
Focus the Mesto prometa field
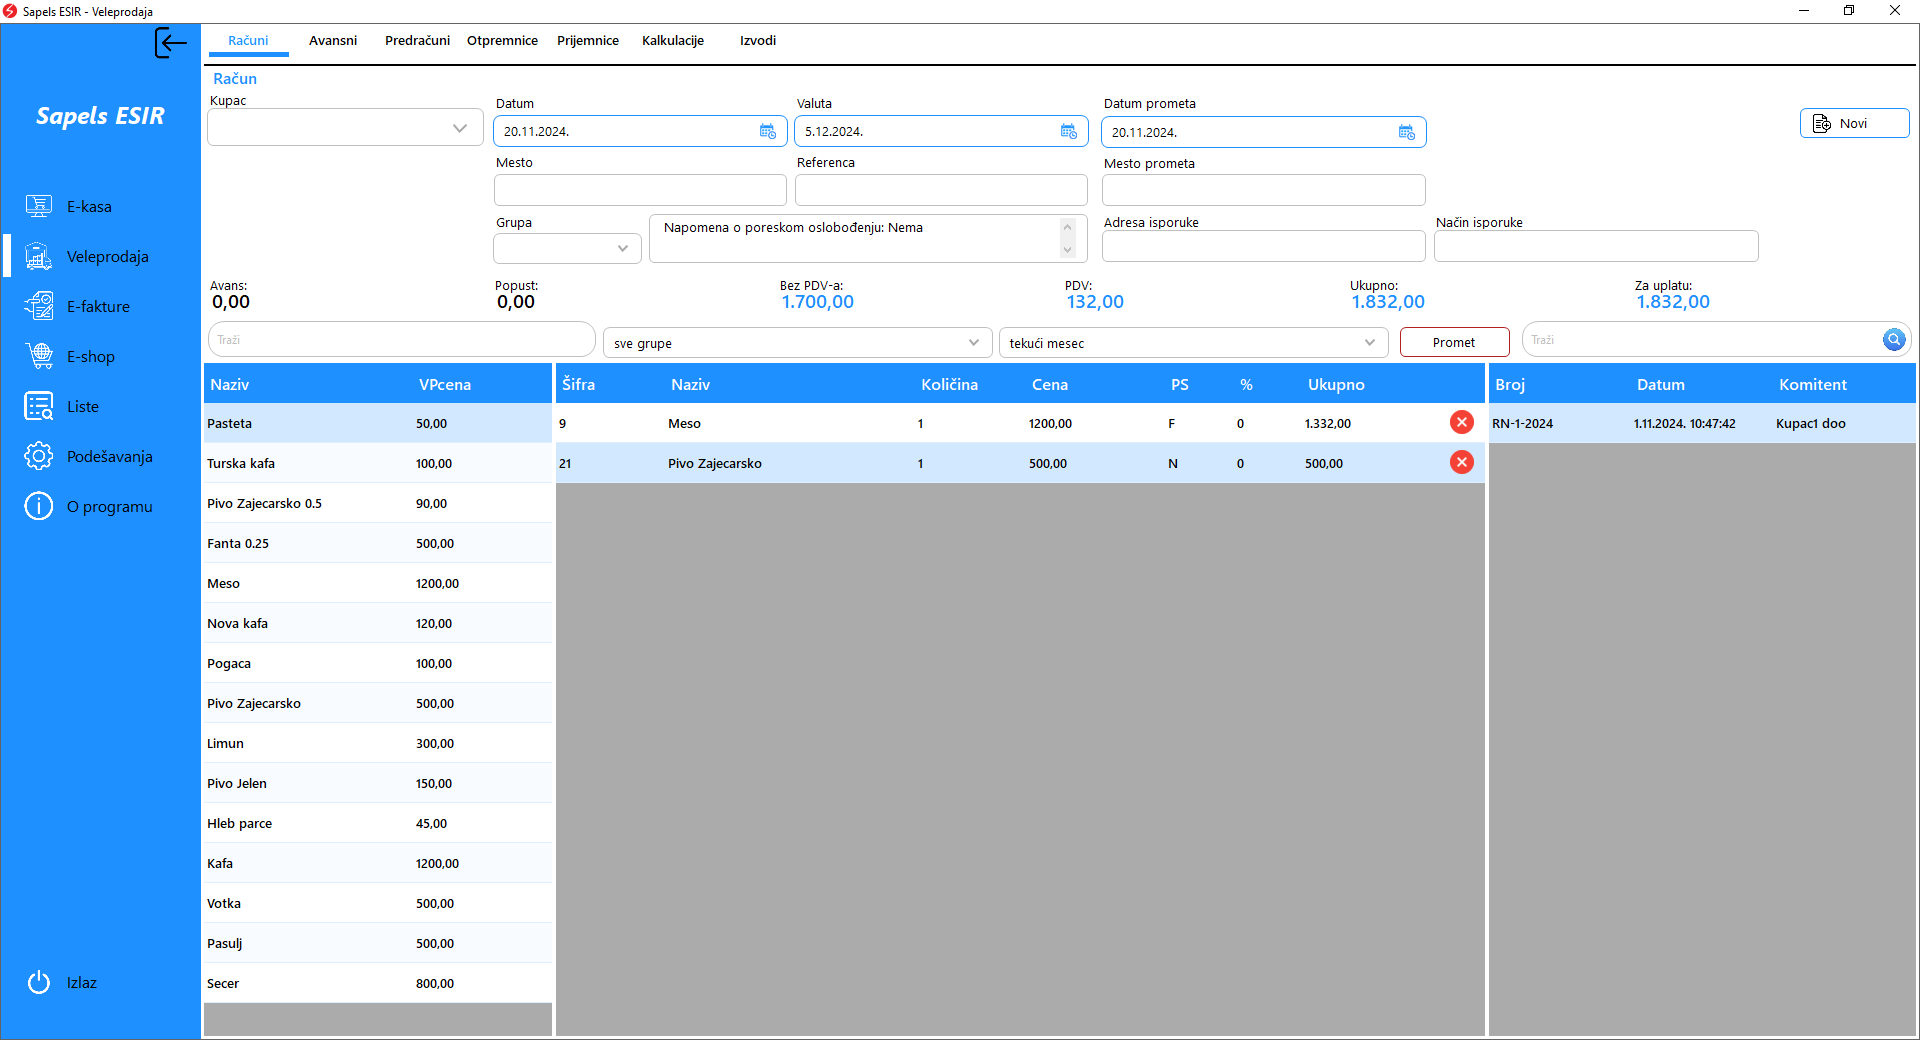tap(1263, 190)
